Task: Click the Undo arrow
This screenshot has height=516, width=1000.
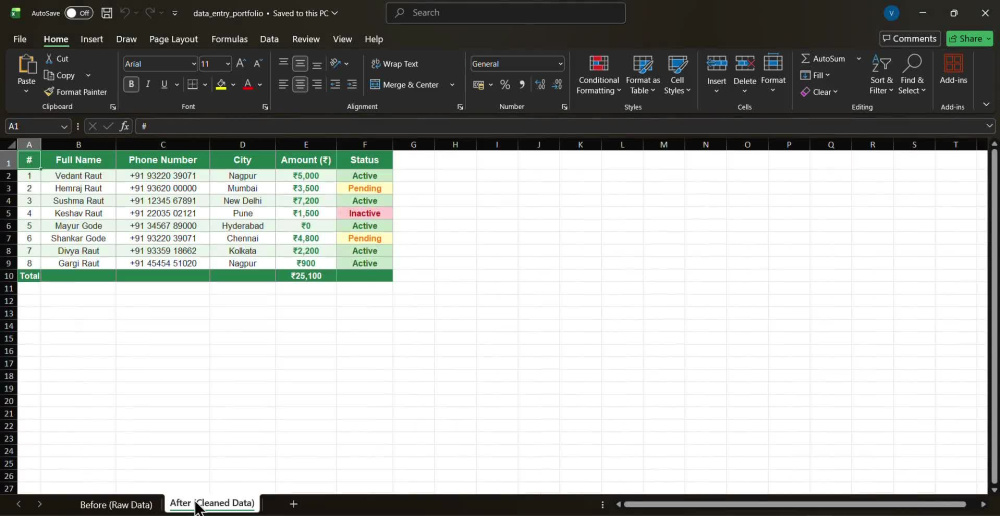Action: [125, 13]
